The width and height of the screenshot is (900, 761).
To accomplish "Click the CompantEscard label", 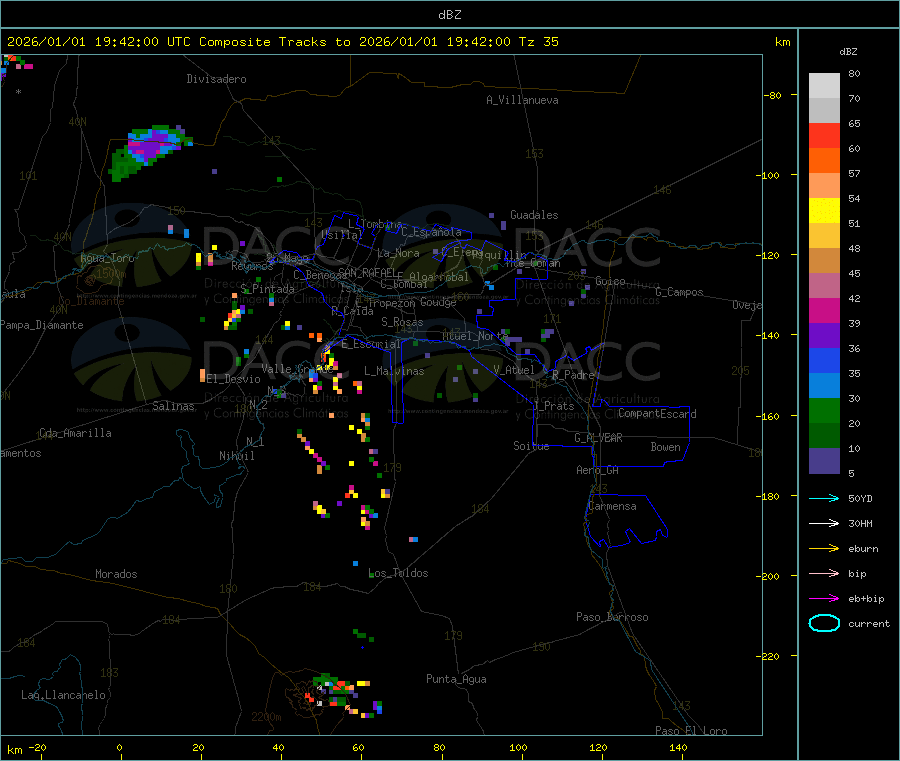I will pyautogui.click(x=657, y=414).
